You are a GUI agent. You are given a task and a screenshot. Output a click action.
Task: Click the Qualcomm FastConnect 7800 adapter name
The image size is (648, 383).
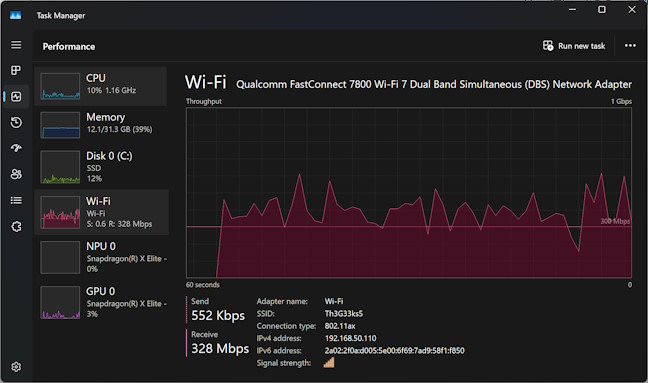tap(434, 84)
